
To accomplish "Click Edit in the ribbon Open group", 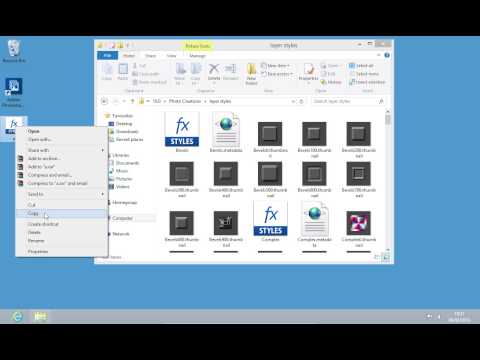I will tap(328, 74).
